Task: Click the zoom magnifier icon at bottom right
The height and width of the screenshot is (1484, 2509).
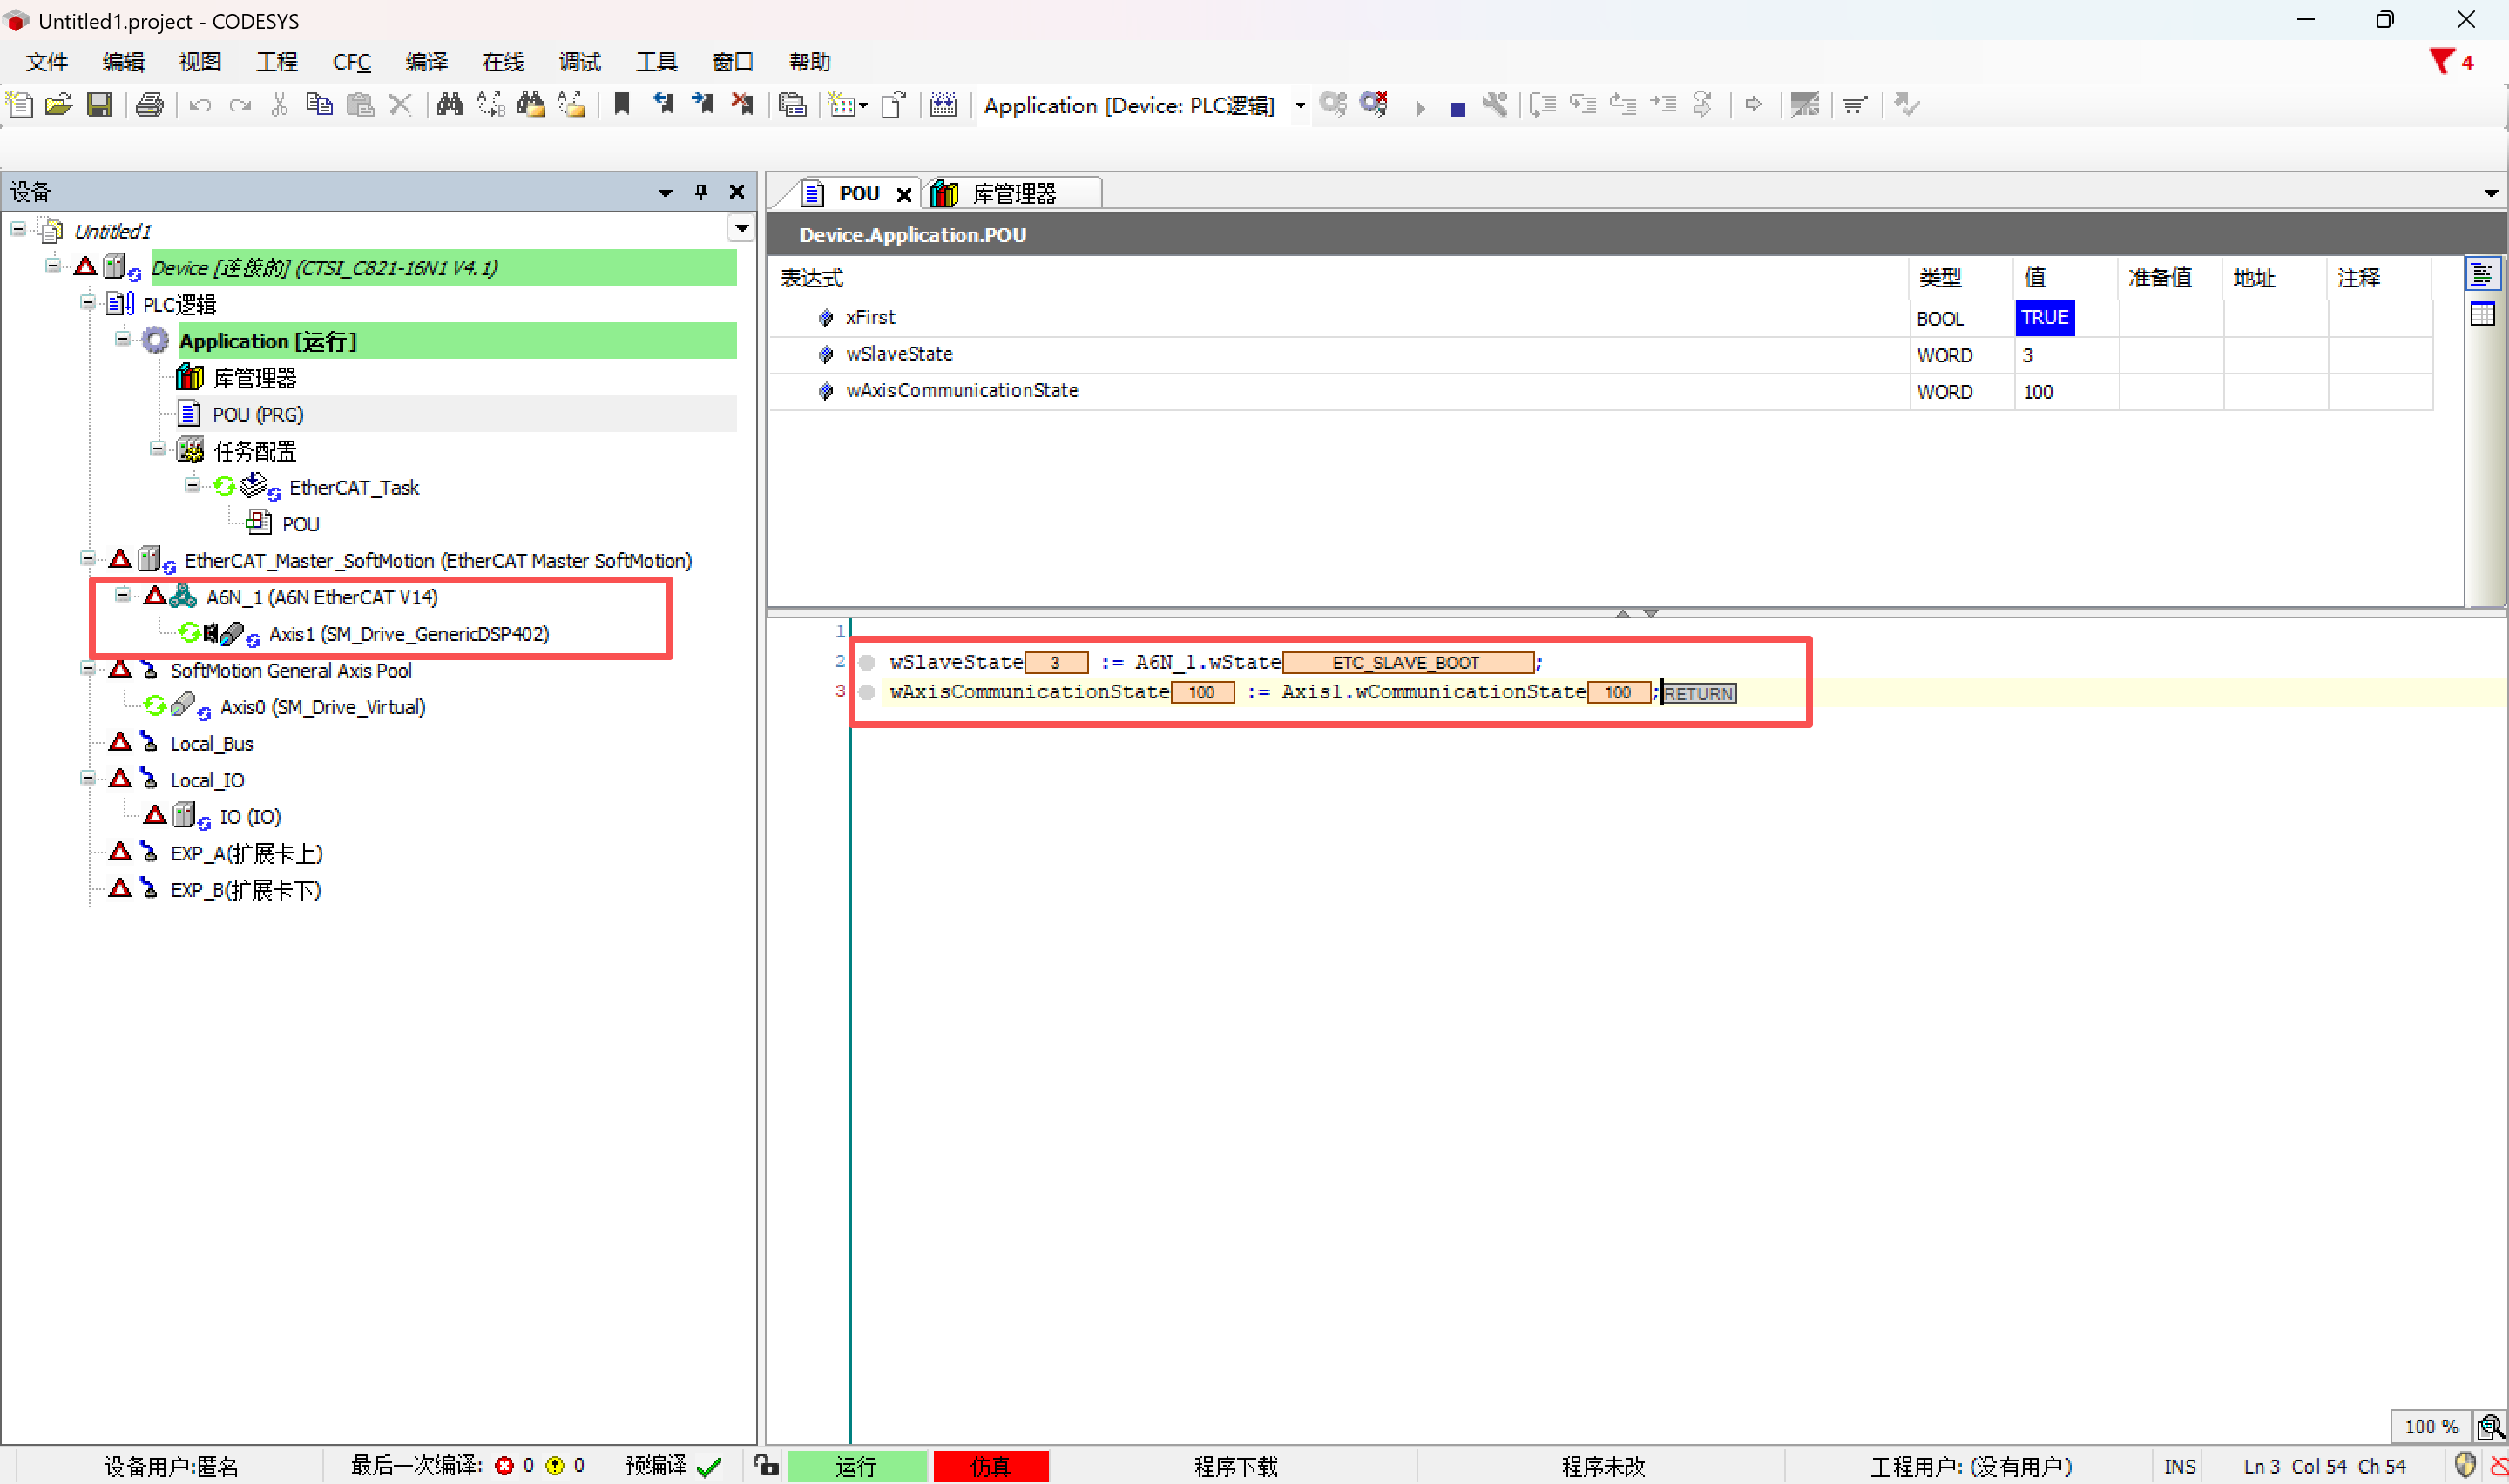Action: coord(2489,1427)
